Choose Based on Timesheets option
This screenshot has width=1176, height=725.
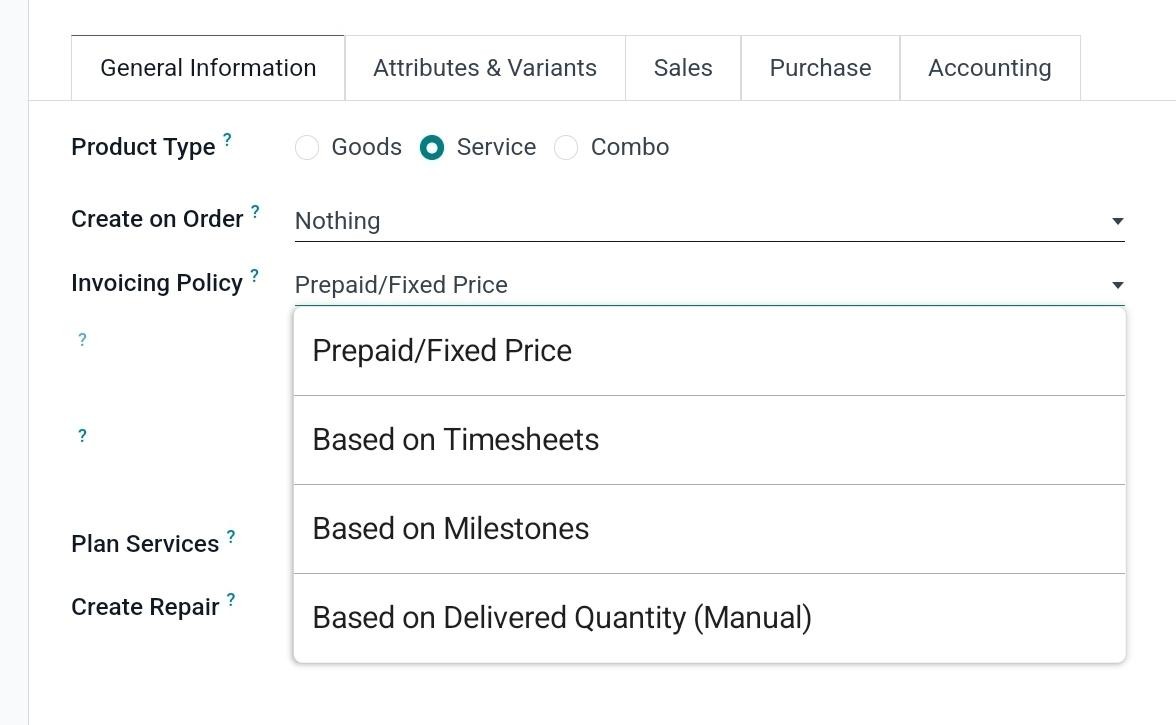click(456, 440)
